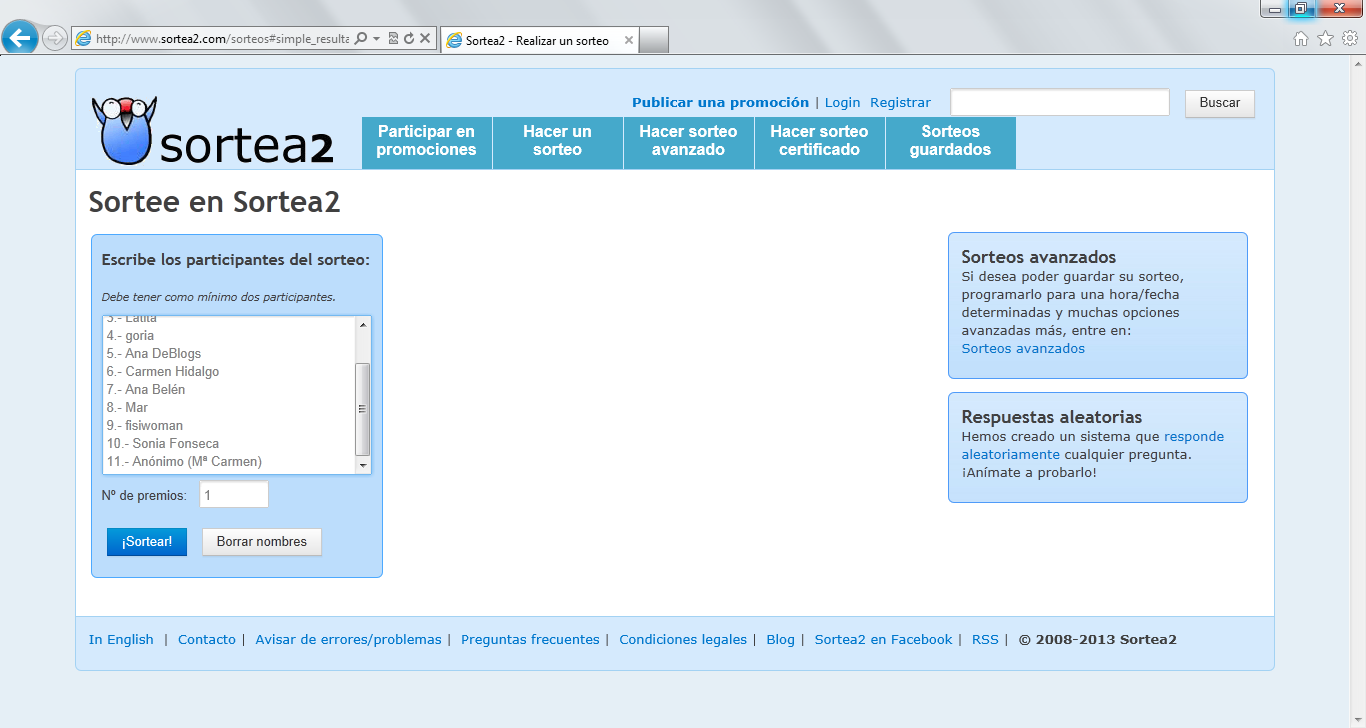Click participant entry '11.- Anónimo (Mª Carmen)'
Screen dimensions: 1366x728
[184, 462]
